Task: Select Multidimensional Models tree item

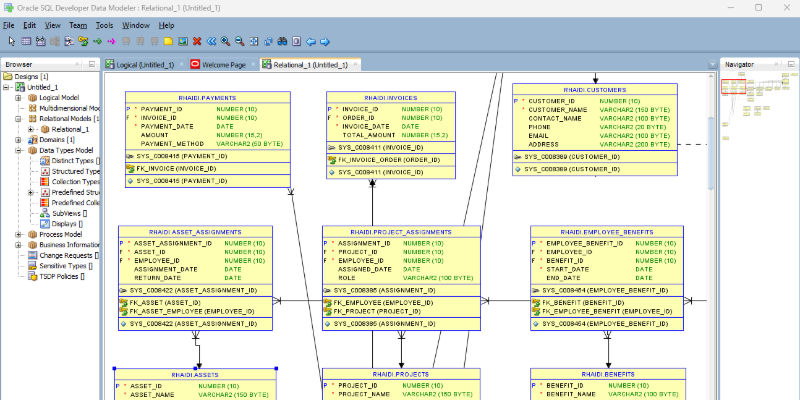Action: coord(69,108)
